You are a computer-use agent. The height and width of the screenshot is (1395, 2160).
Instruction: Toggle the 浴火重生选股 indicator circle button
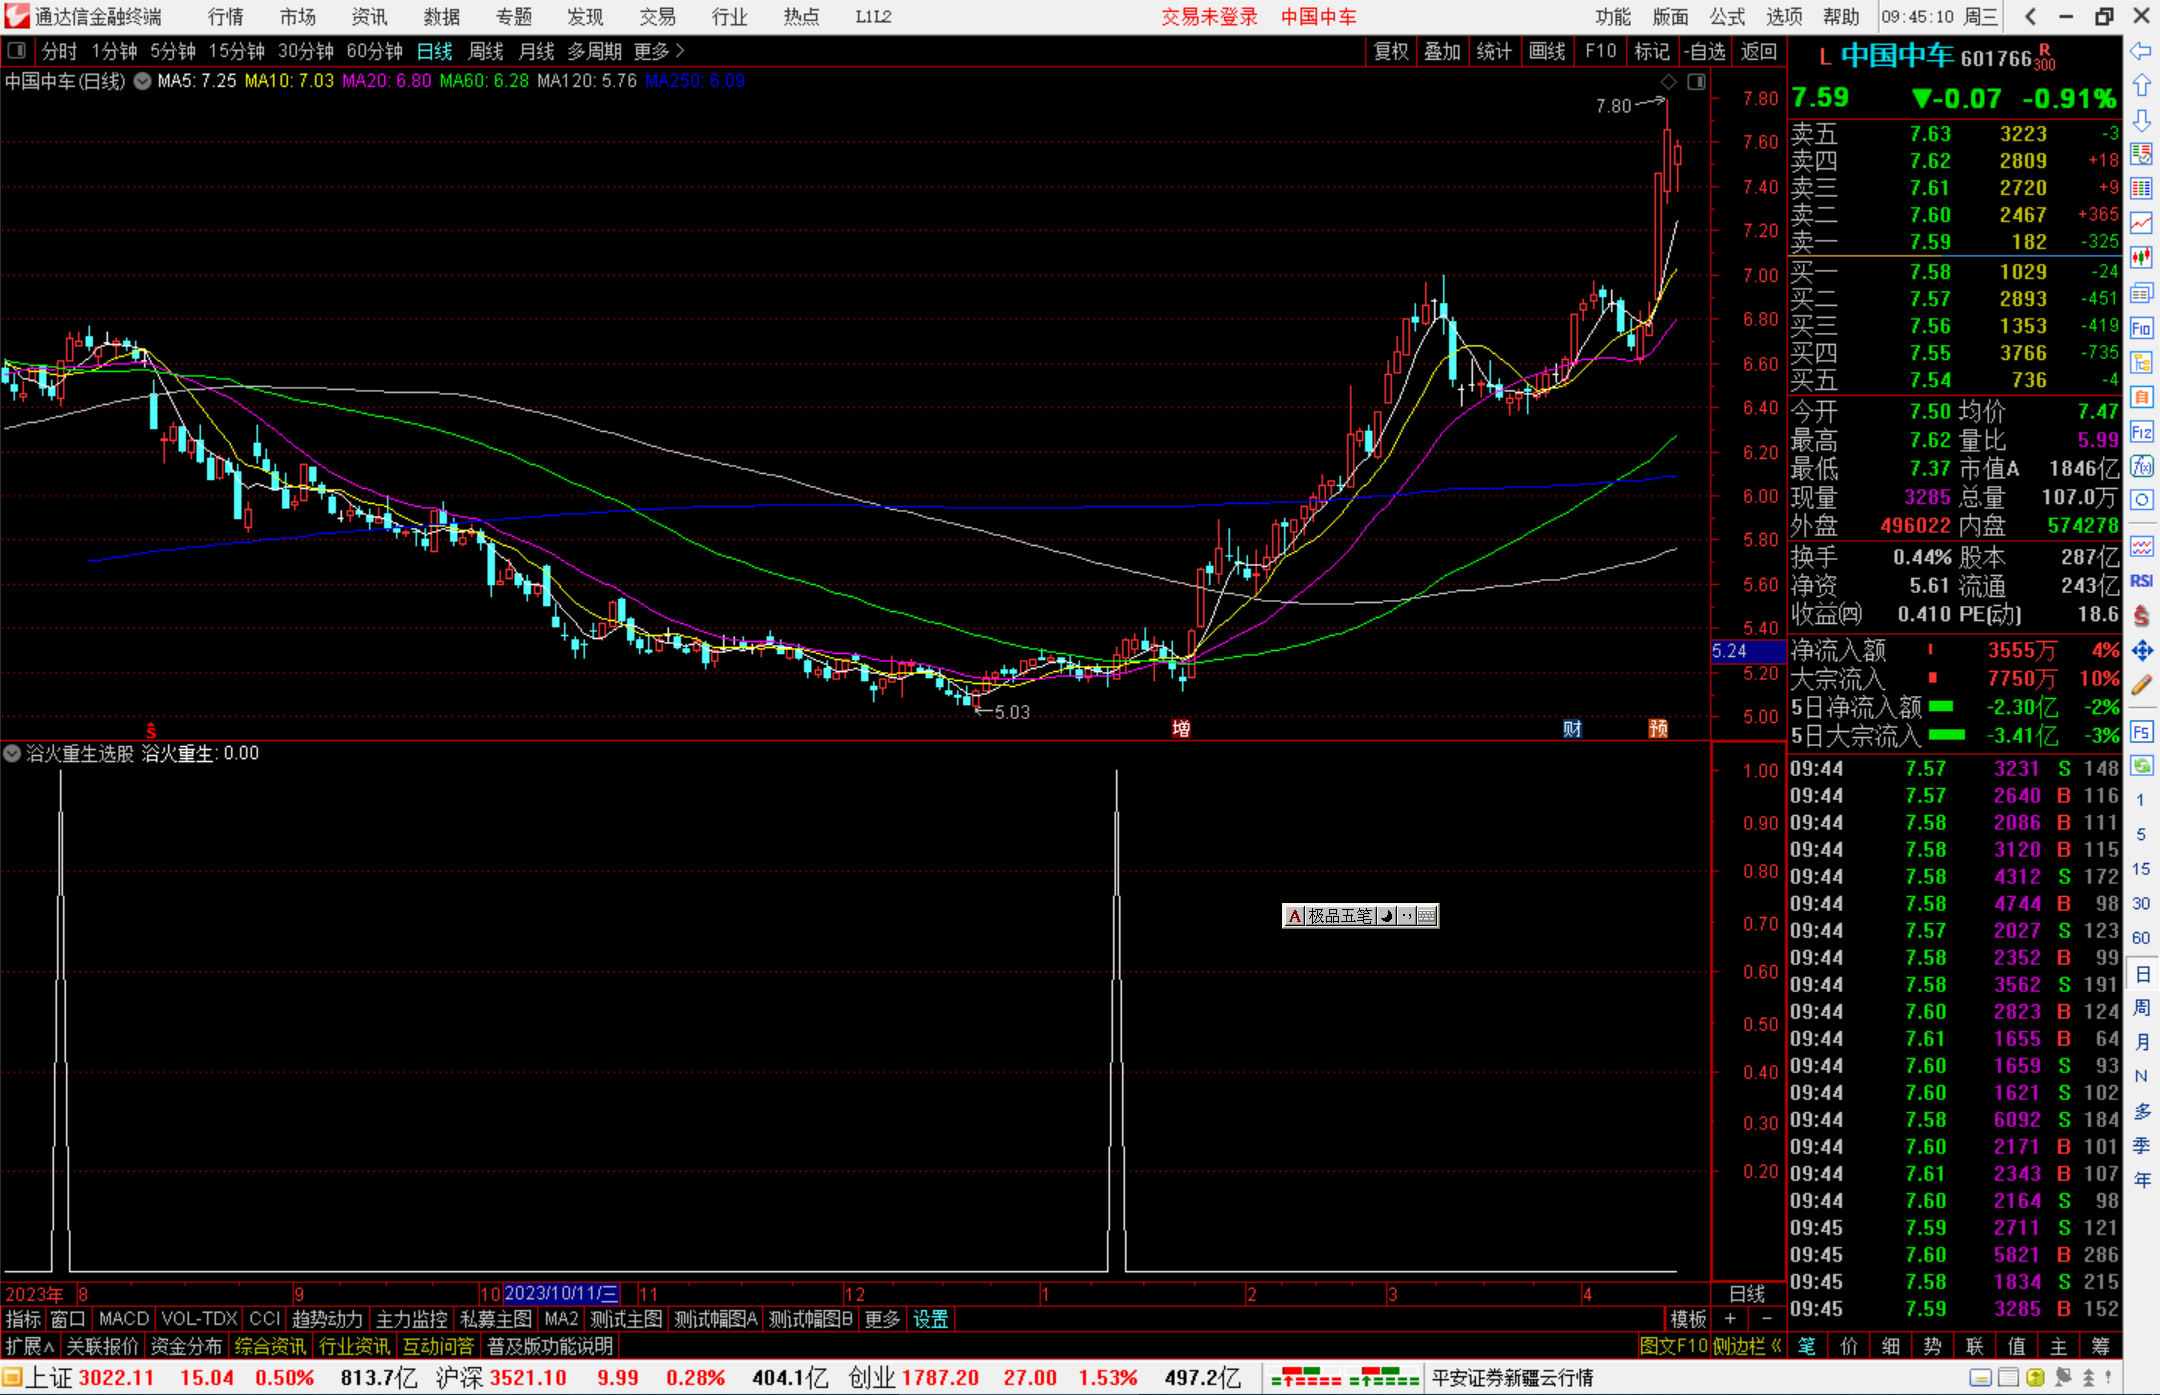pyautogui.click(x=12, y=753)
